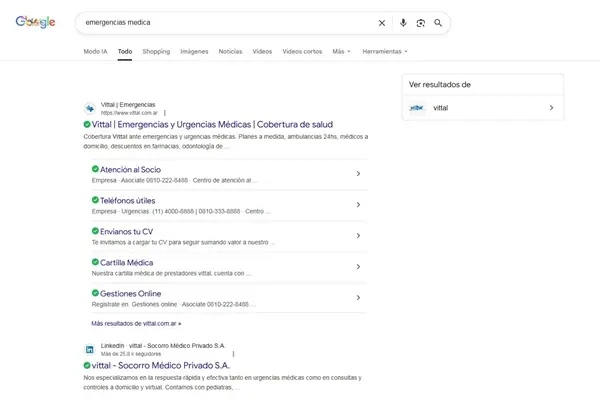The height and width of the screenshot is (400, 600).
Task: Click the vittal logo in Ver resultados panel
Action: coord(417,108)
